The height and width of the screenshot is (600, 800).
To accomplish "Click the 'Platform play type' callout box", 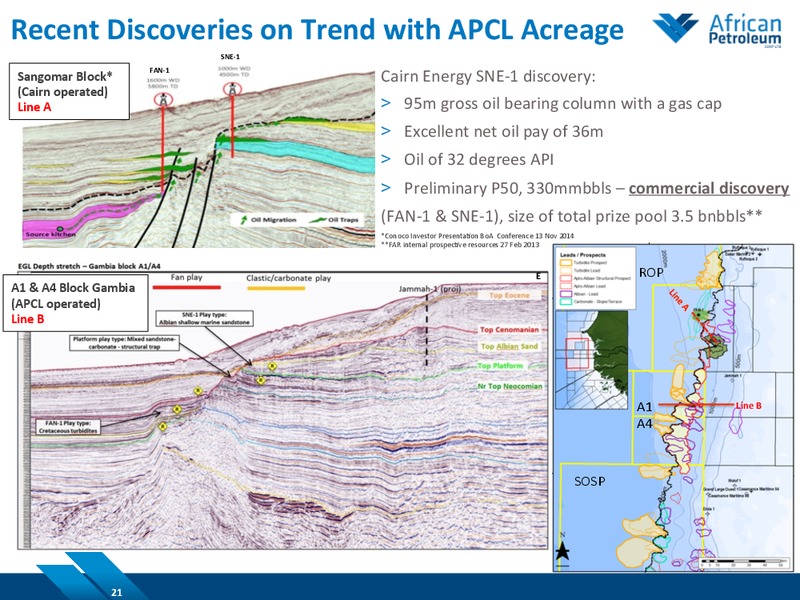I will click(x=124, y=342).
